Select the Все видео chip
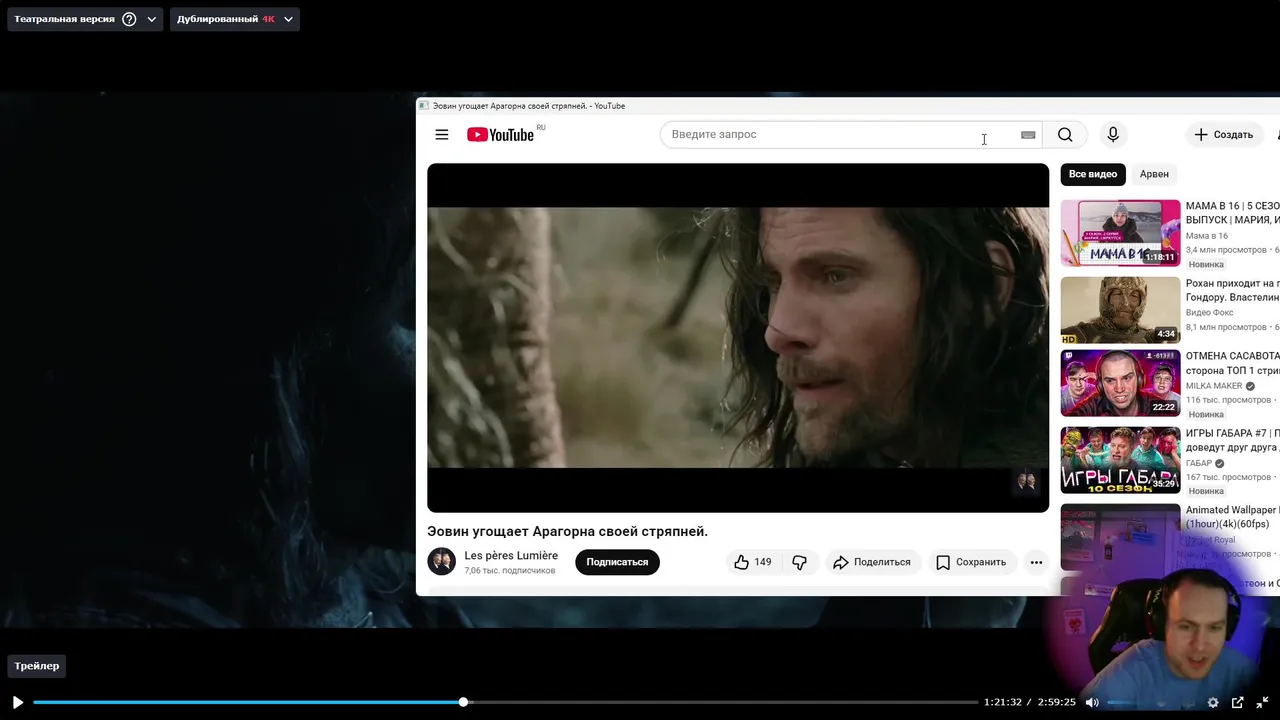 (x=1093, y=174)
